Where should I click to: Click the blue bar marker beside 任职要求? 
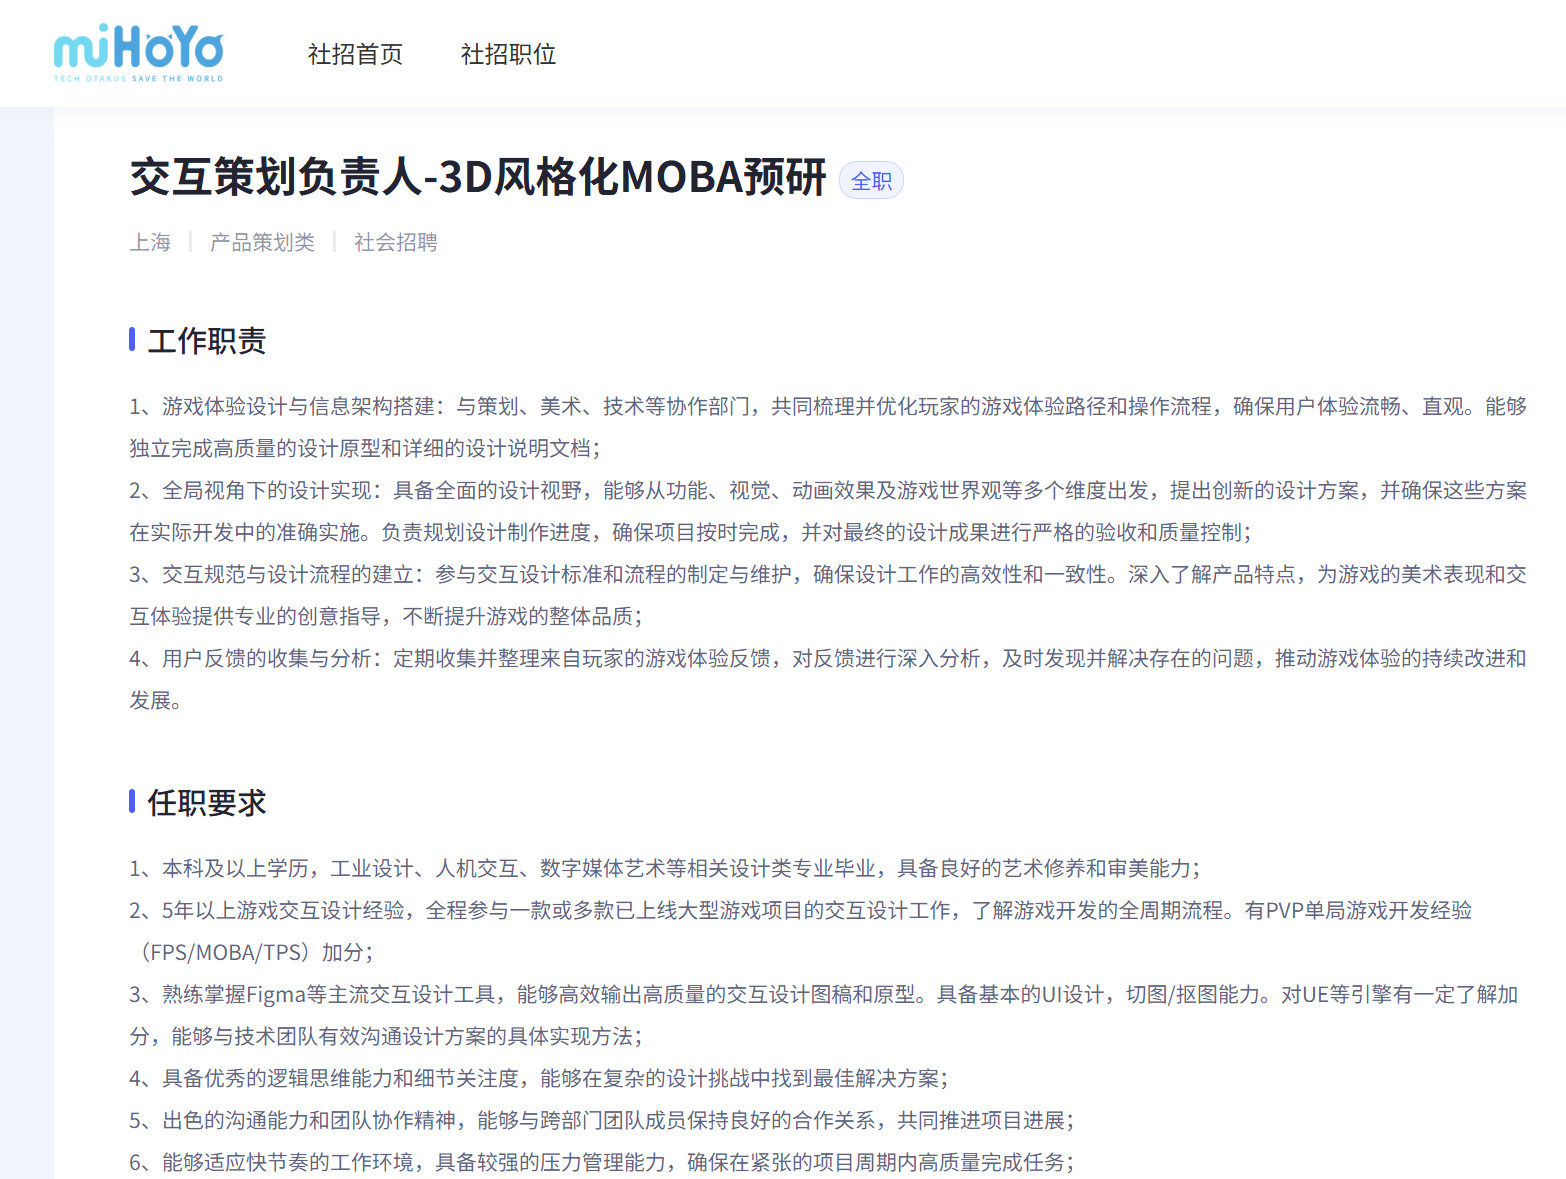(x=132, y=802)
